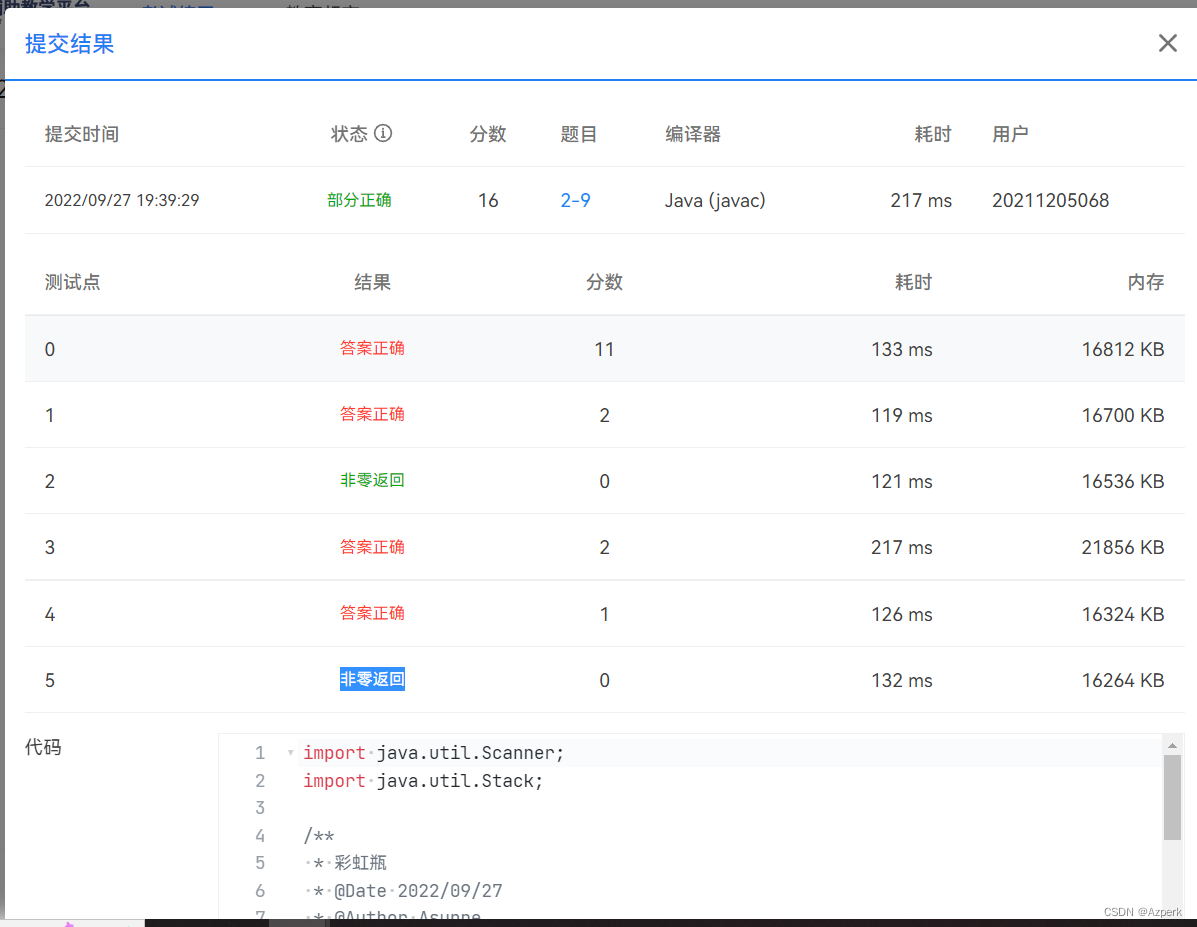Click the 代码 section label
The width and height of the screenshot is (1197, 927).
(43, 747)
